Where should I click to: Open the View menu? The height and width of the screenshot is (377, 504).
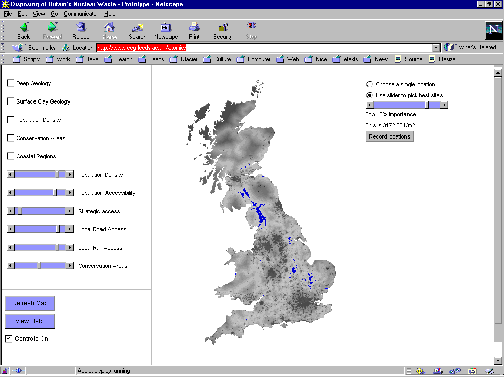coord(39,14)
